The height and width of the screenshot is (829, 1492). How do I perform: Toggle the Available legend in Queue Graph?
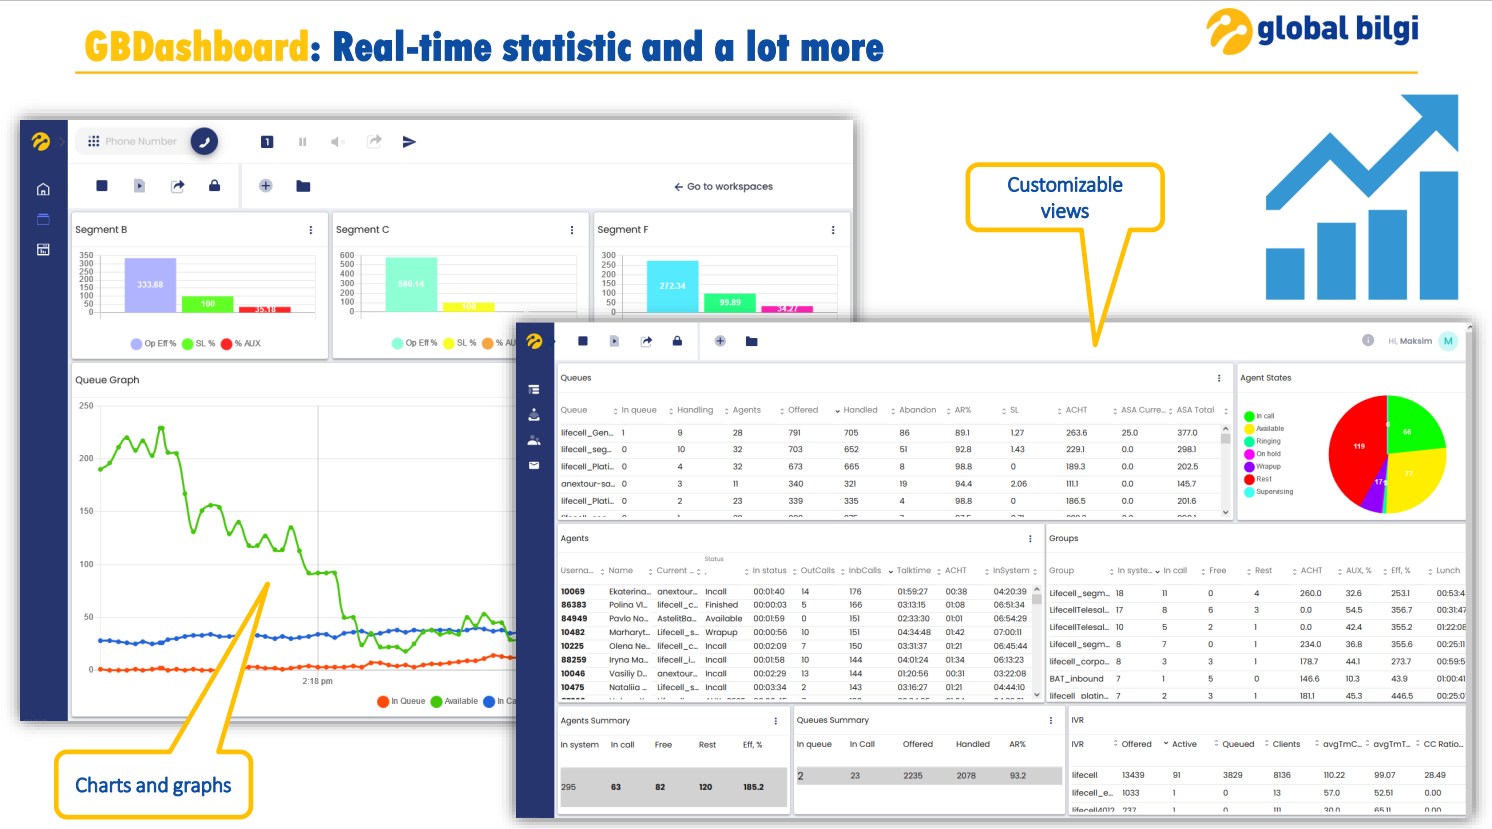pos(454,702)
